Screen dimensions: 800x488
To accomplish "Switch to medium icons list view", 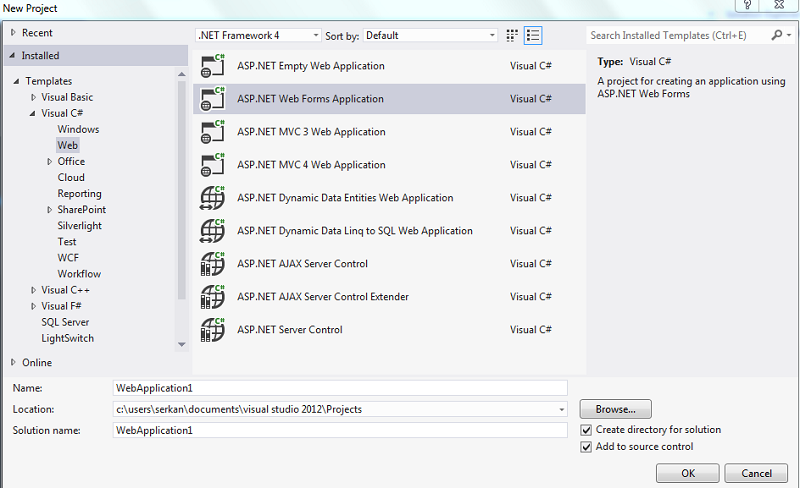I will pos(533,35).
